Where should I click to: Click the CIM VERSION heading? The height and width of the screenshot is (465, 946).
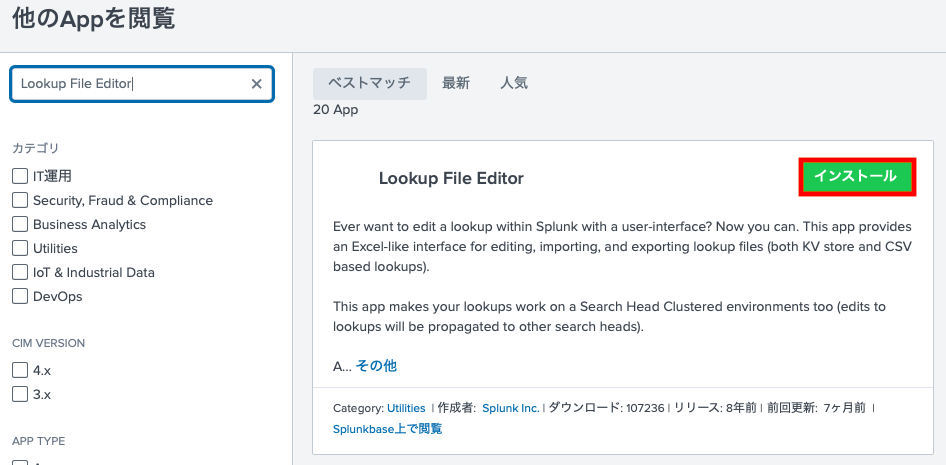tap(48, 343)
